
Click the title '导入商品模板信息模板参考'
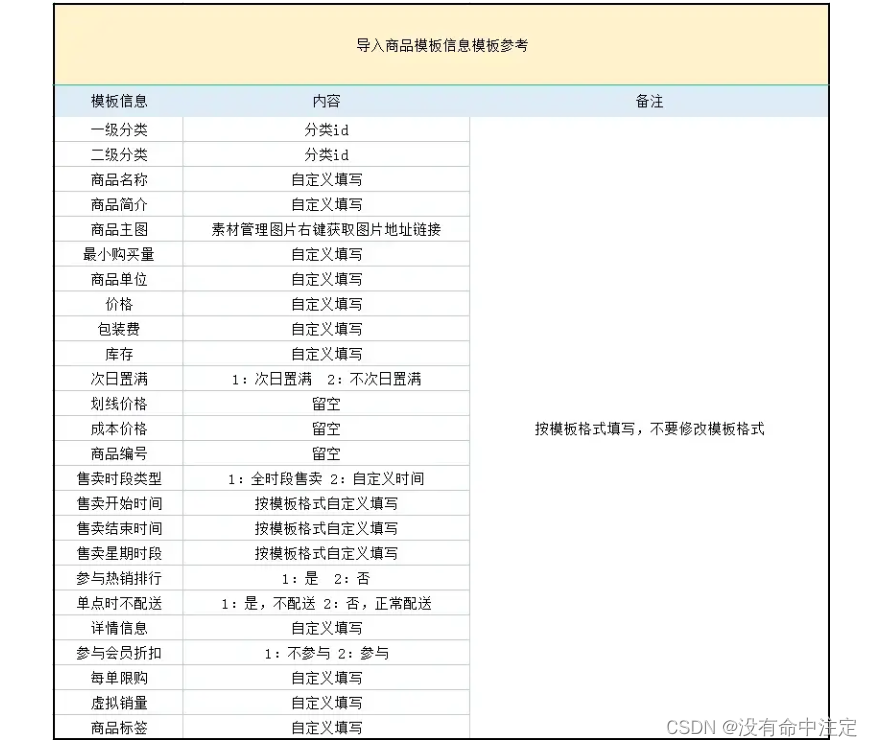[442, 45]
